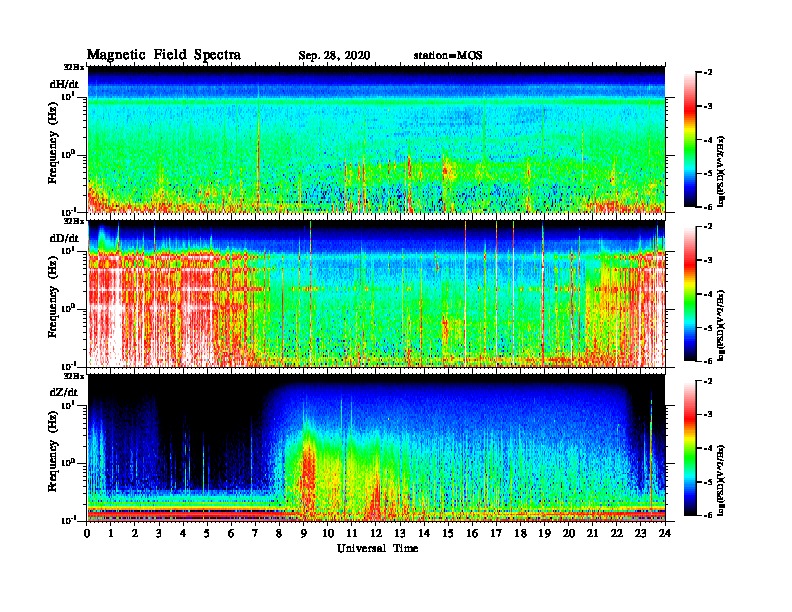Click the color bar beside the dZ/dt panel
The image size is (792, 612).
pyautogui.click(x=689, y=448)
